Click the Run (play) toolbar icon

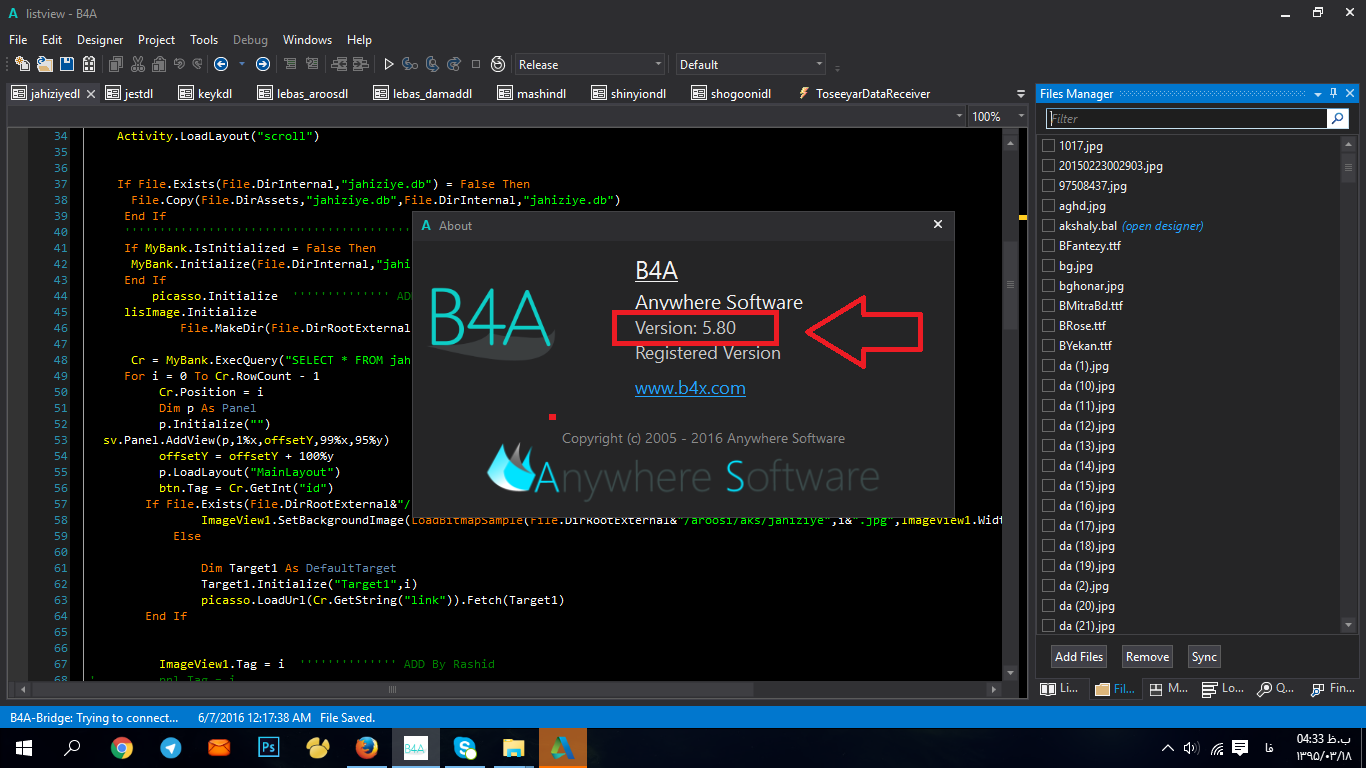[x=389, y=64]
